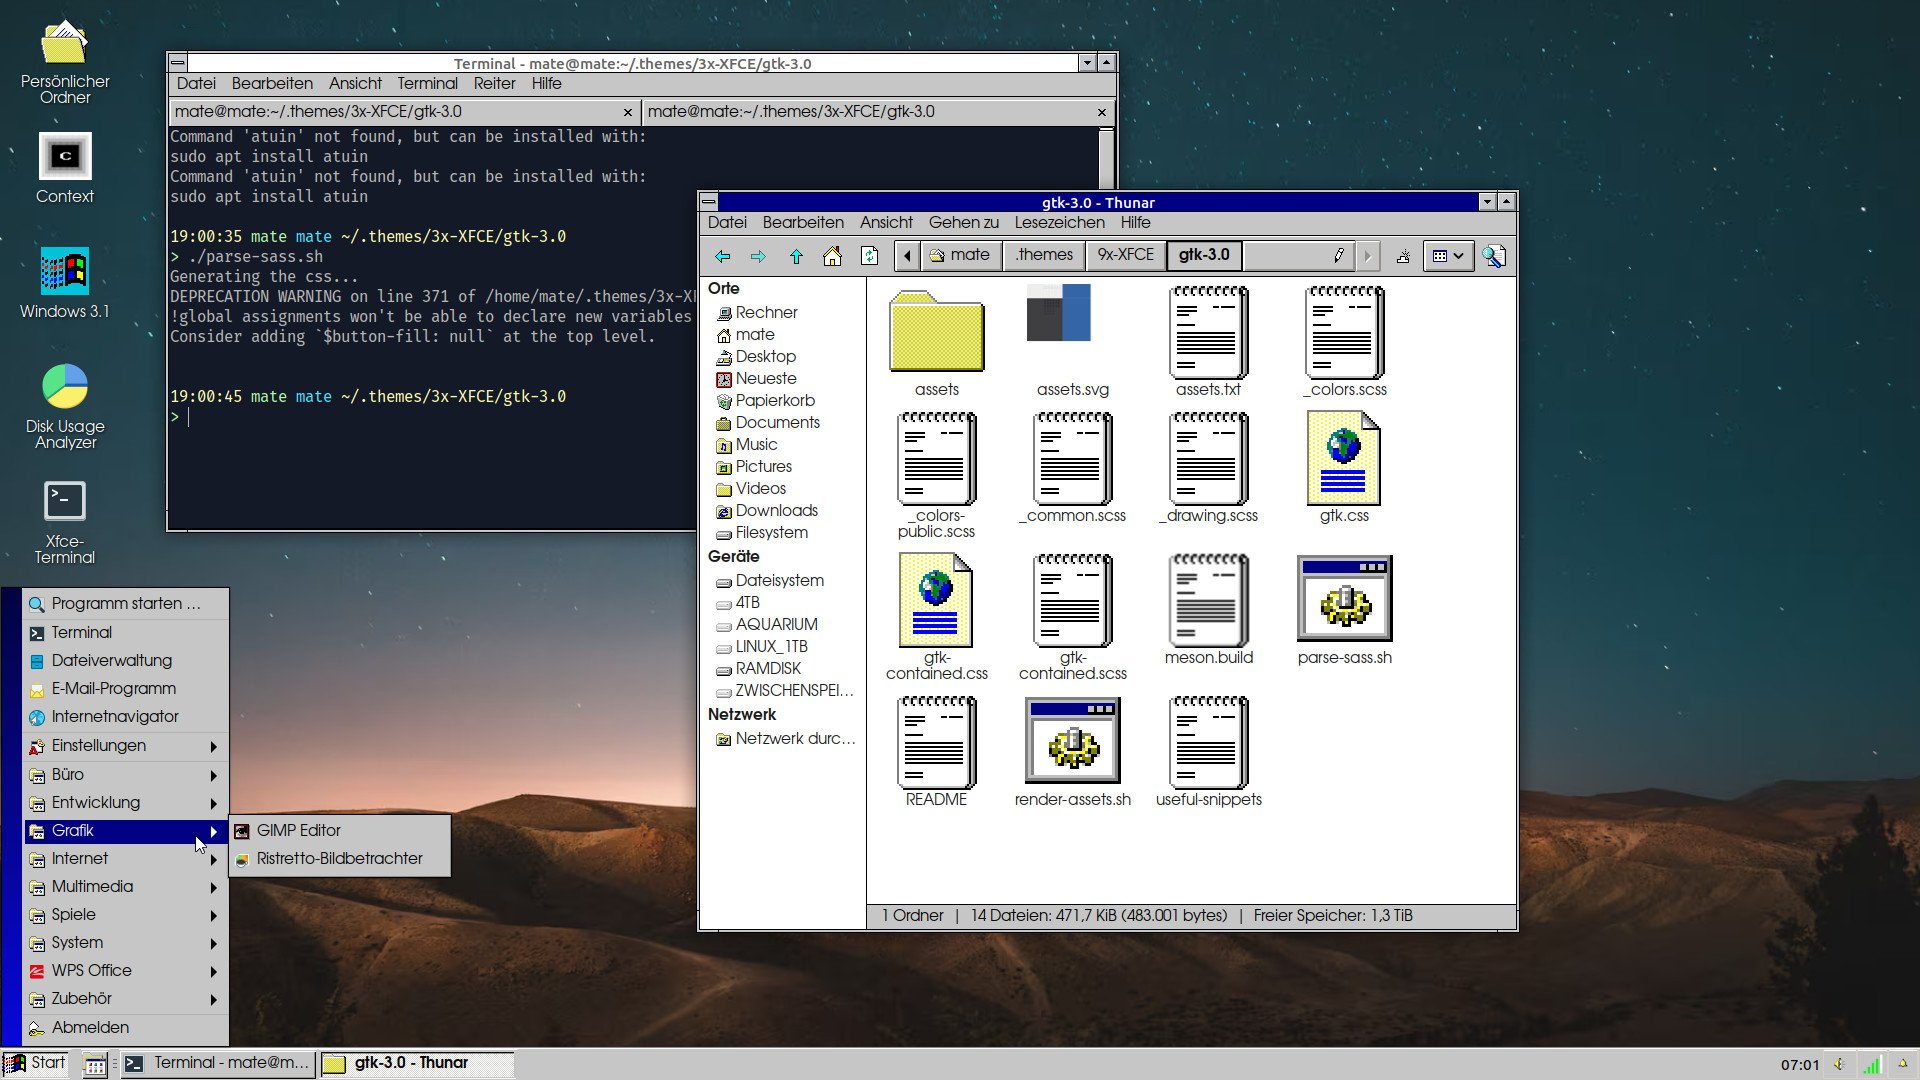Click the terminal's vertical scrollbar
This screenshot has width=1920, height=1080.
(1106, 157)
